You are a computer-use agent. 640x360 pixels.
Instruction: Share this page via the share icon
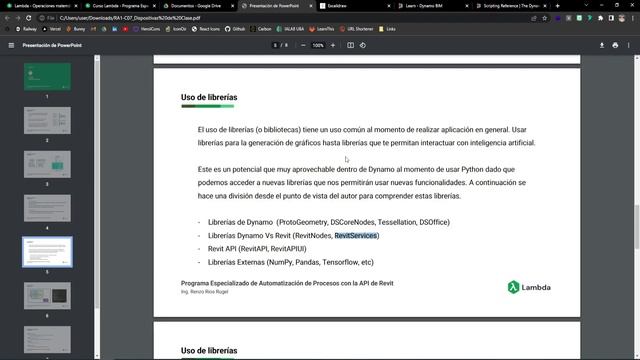(x=534, y=18)
